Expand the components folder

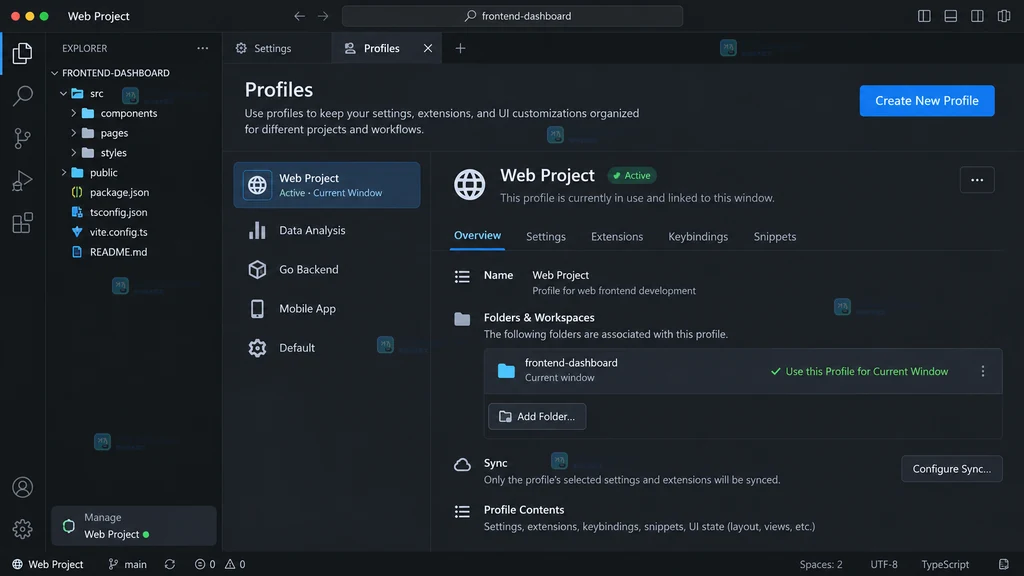point(74,113)
